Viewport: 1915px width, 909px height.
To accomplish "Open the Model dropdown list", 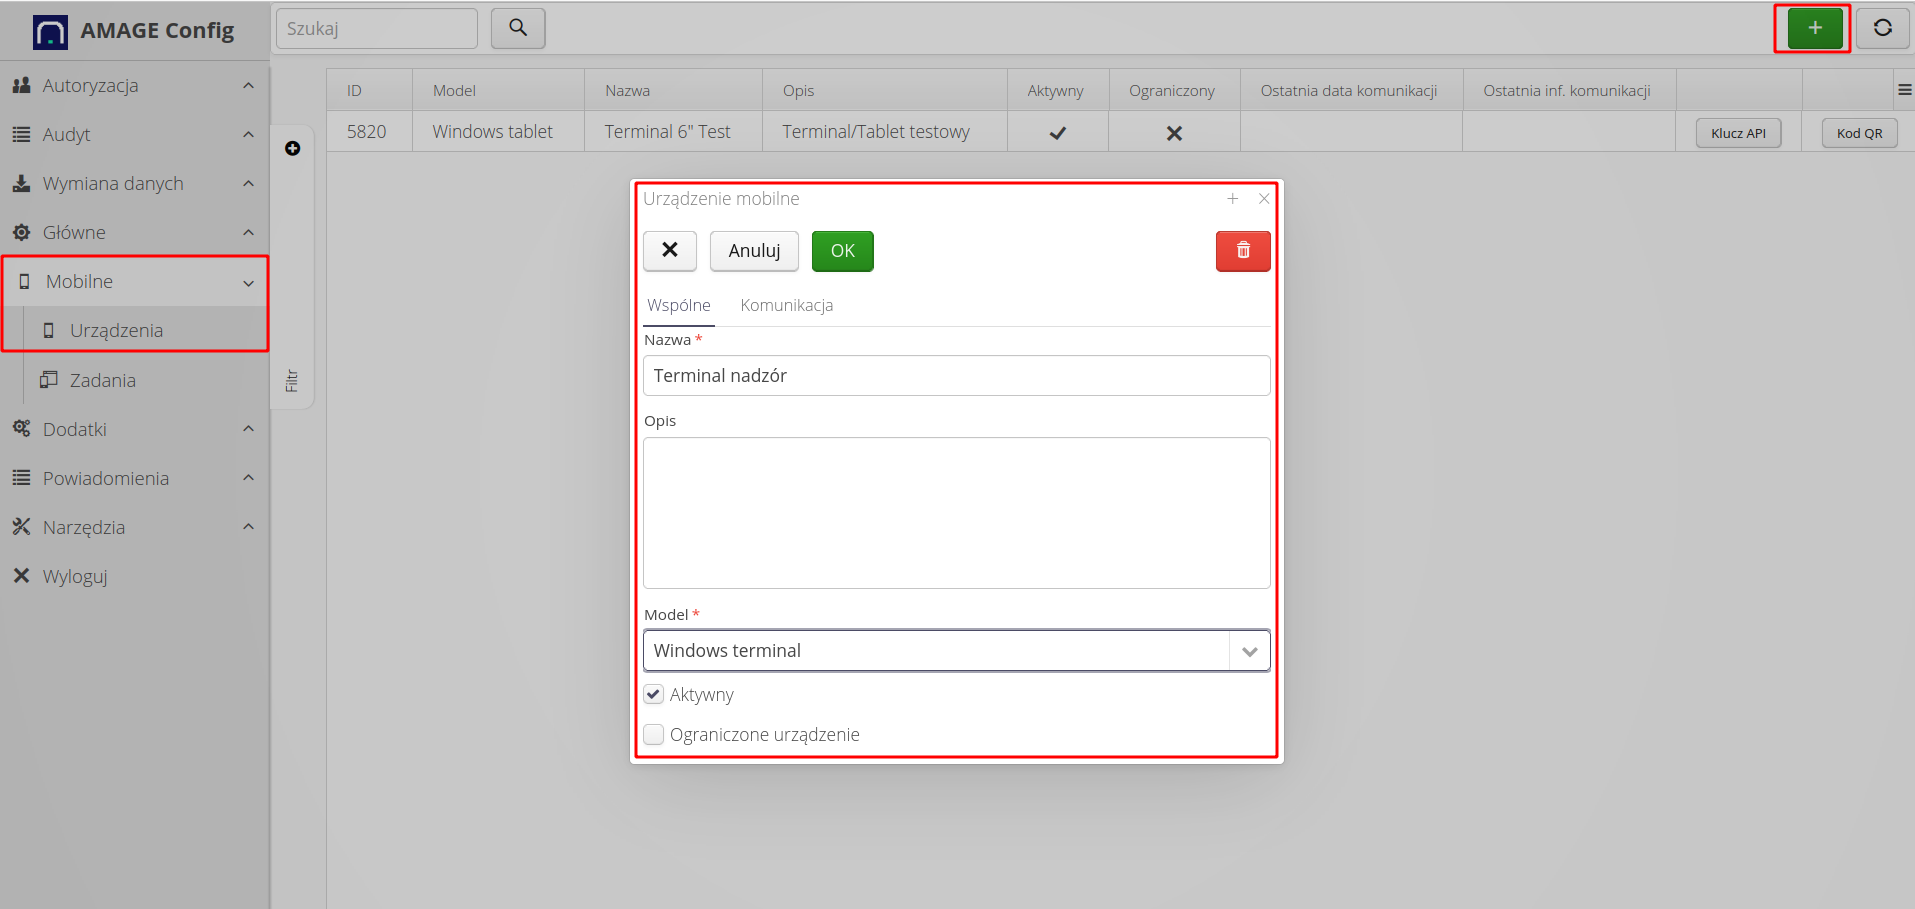I will click(1249, 651).
